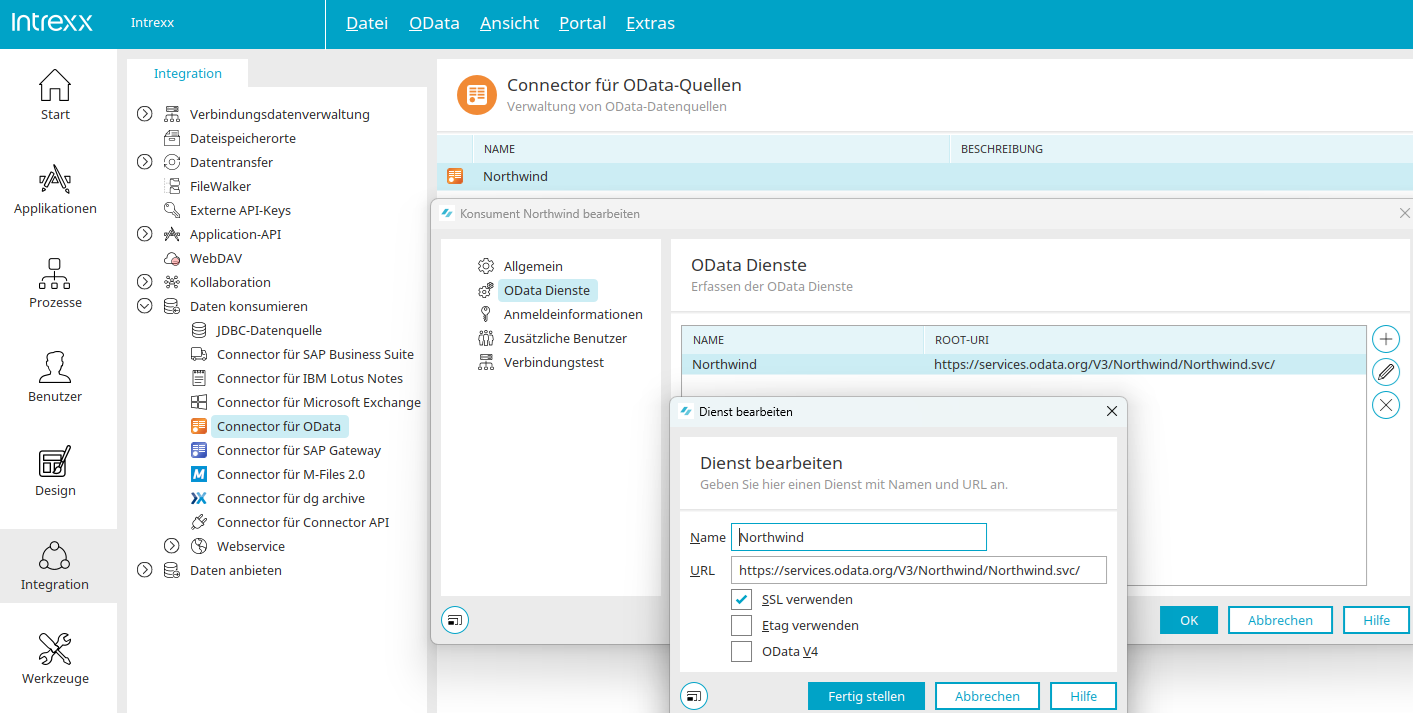The width and height of the screenshot is (1413, 713).
Task: Click the Dateispeicherorte icon
Action: coord(172,138)
